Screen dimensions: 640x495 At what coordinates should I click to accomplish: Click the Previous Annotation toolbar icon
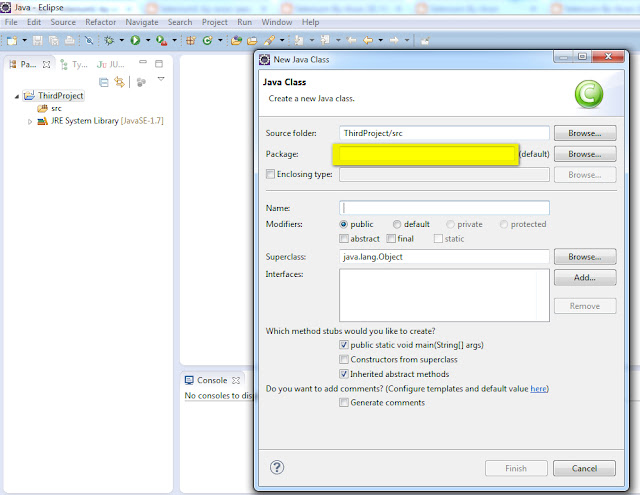[325, 40]
